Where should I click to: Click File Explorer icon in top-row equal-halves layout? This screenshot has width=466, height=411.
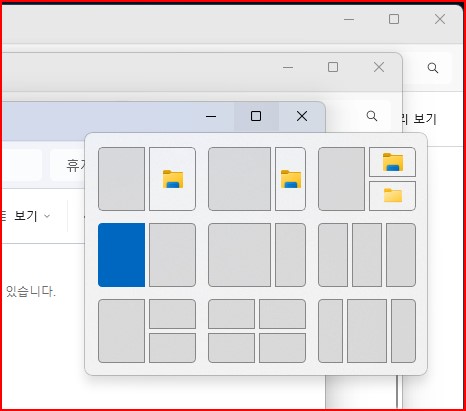pos(173,179)
